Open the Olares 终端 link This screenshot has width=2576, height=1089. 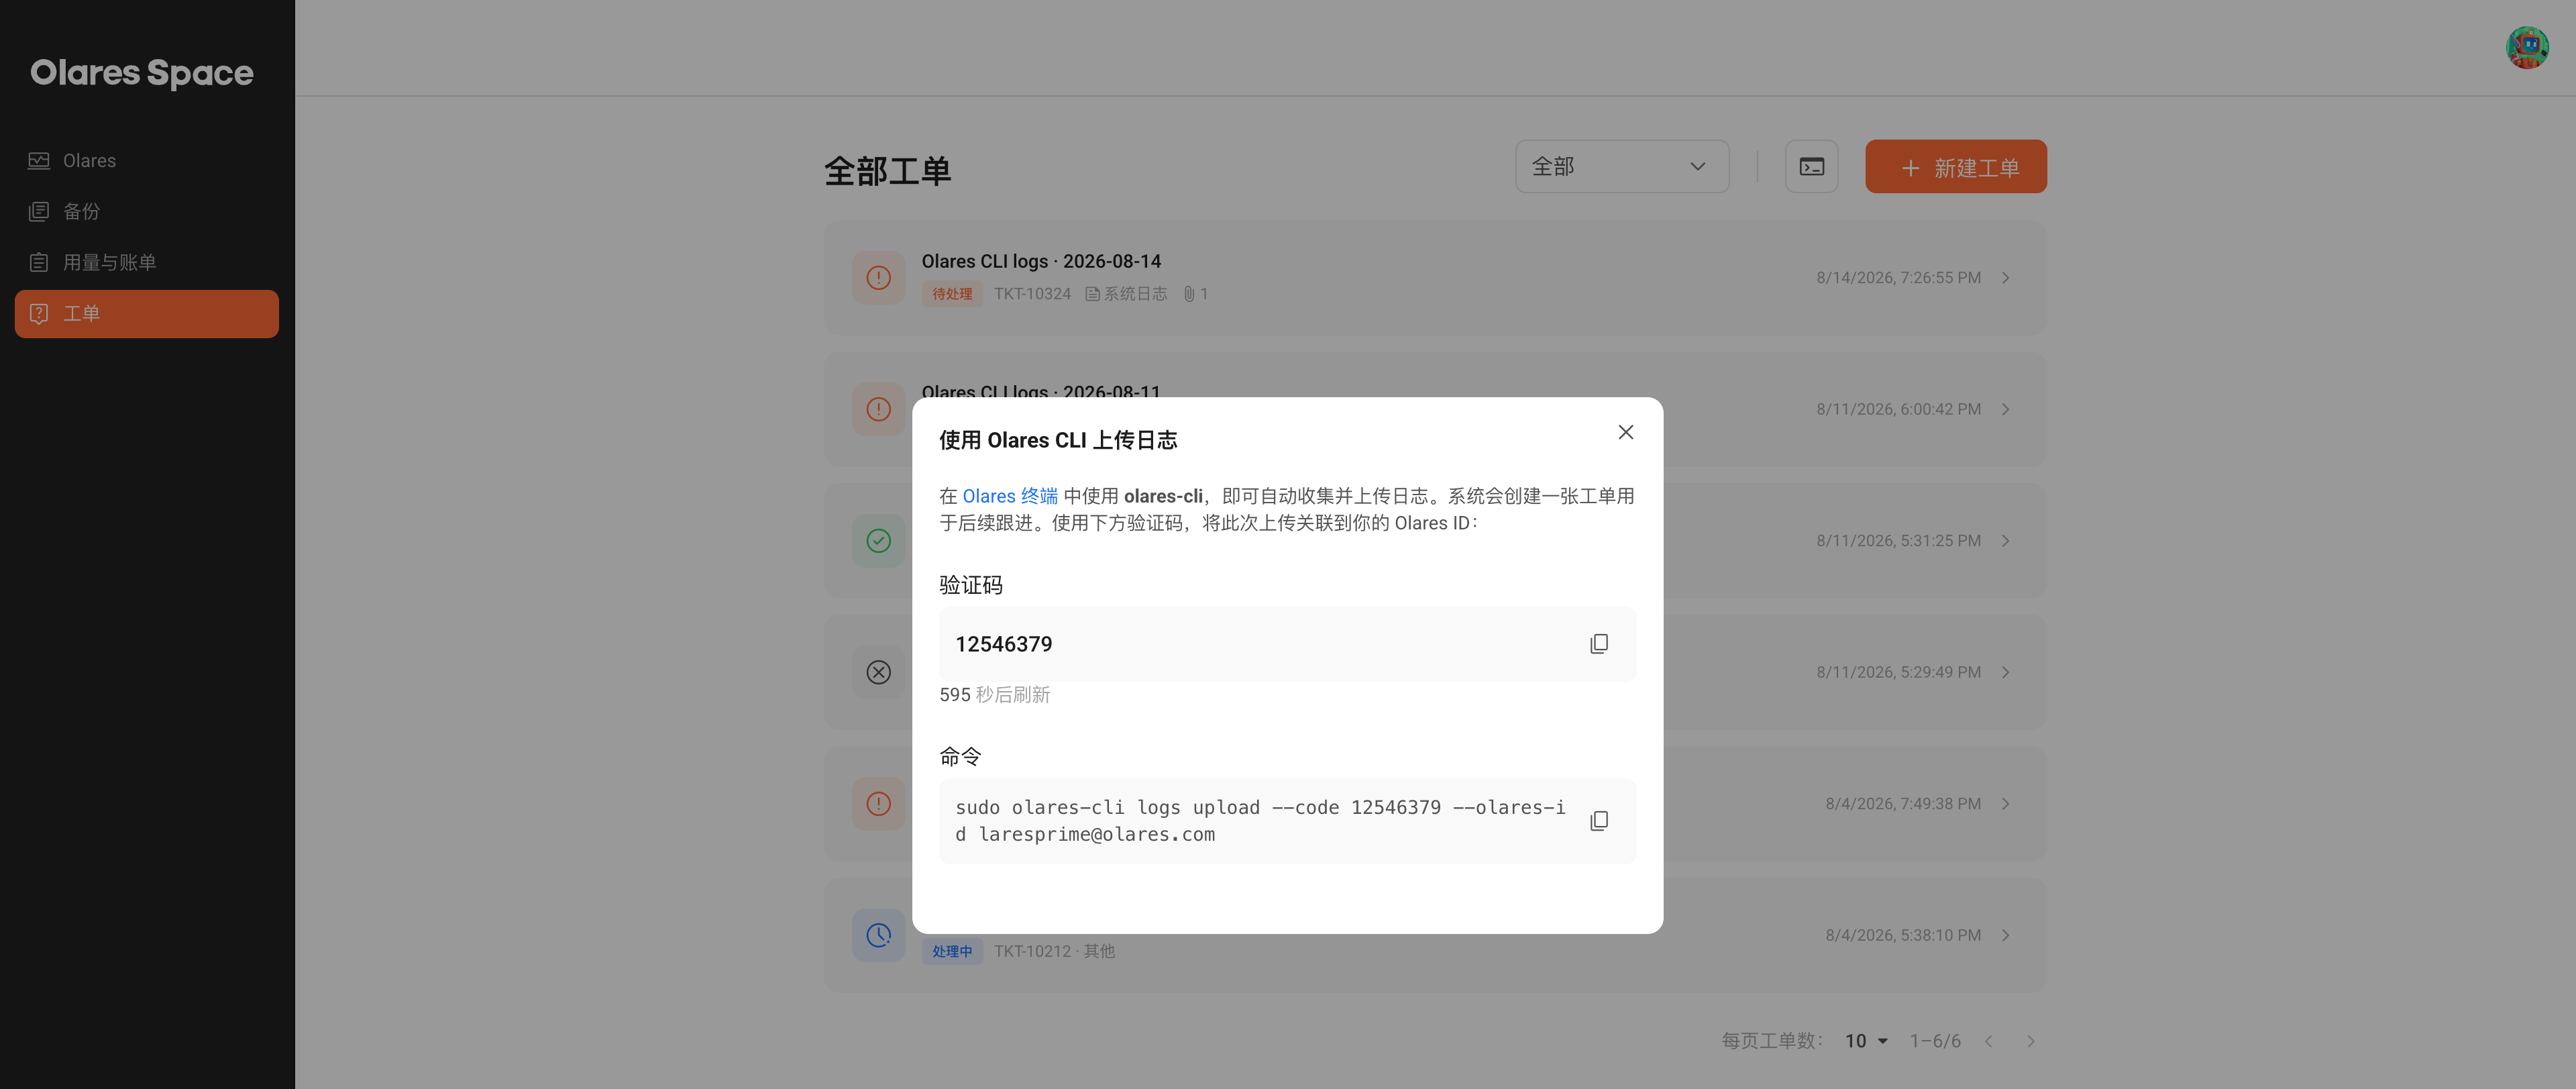[1009, 496]
